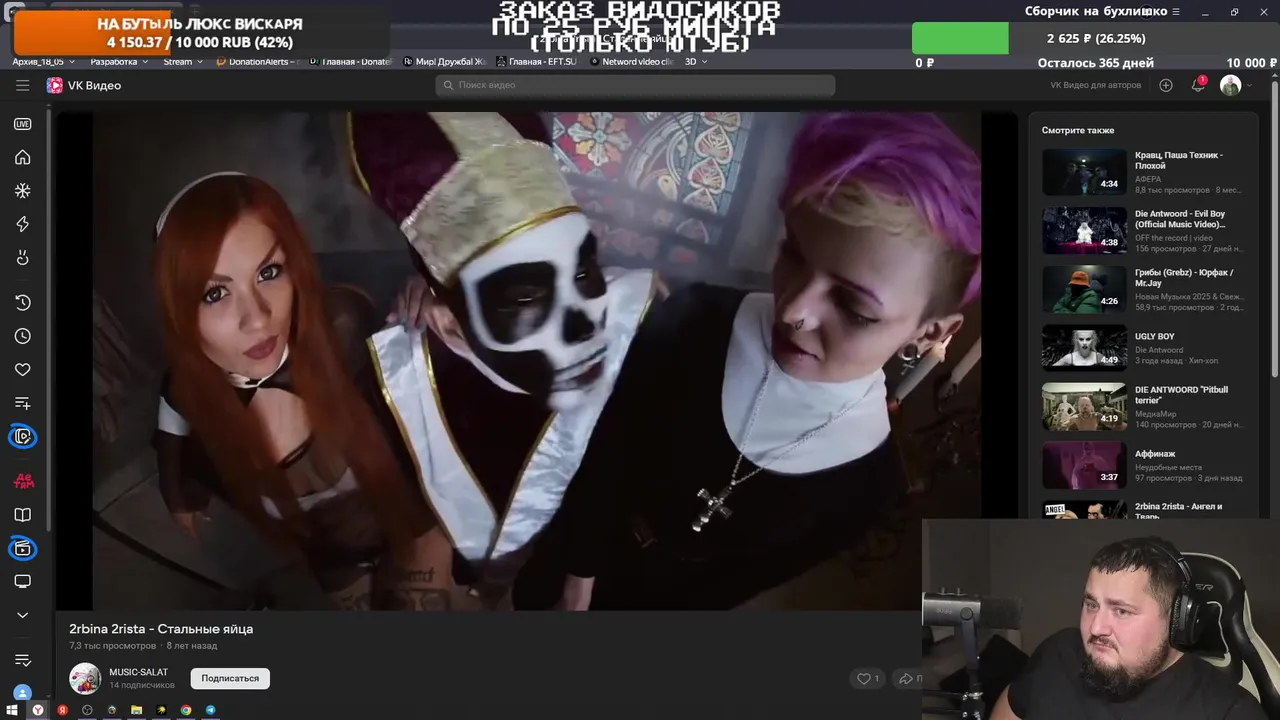Image resolution: width=1280 pixels, height=720 pixels.
Task: Open the TV monitor sidebar icon
Action: [22, 582]
